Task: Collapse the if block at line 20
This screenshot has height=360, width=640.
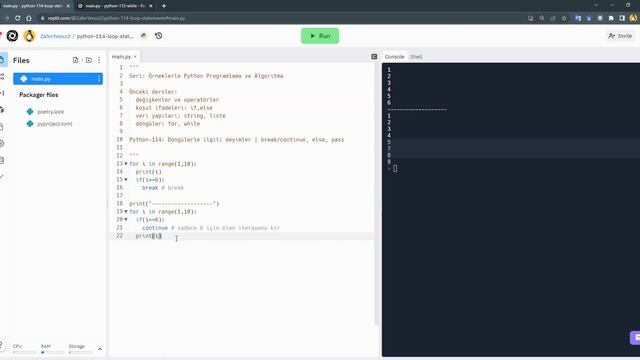Action: pos(126,220)
